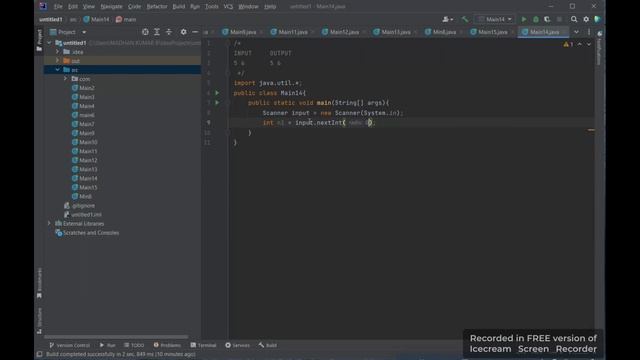
Task: Collapse all items in Project panel
Action: [x=169, y=32]
